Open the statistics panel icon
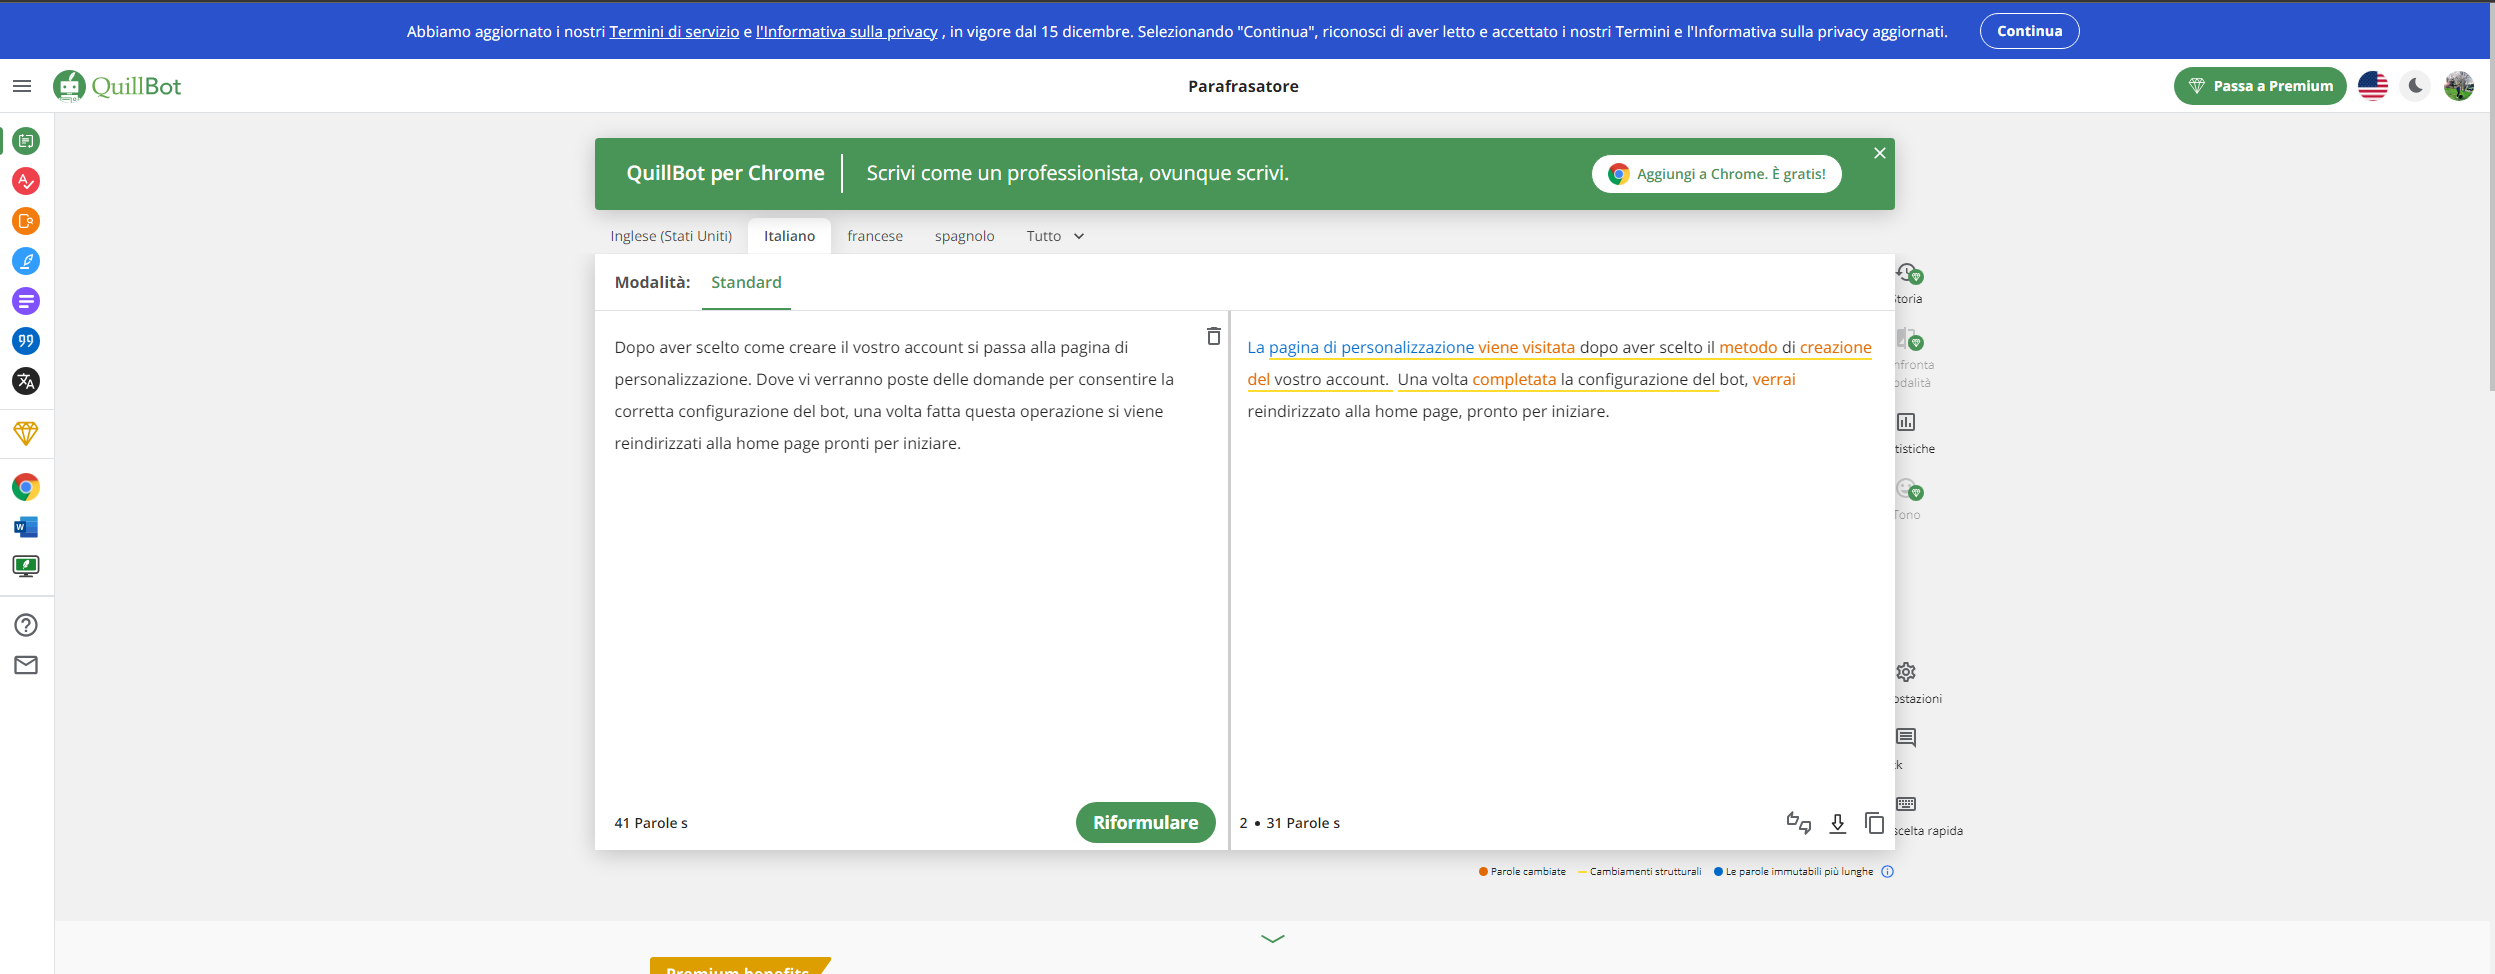Screen dimensions: 2495x974 pyautogui.click(x=1906, y=423)
